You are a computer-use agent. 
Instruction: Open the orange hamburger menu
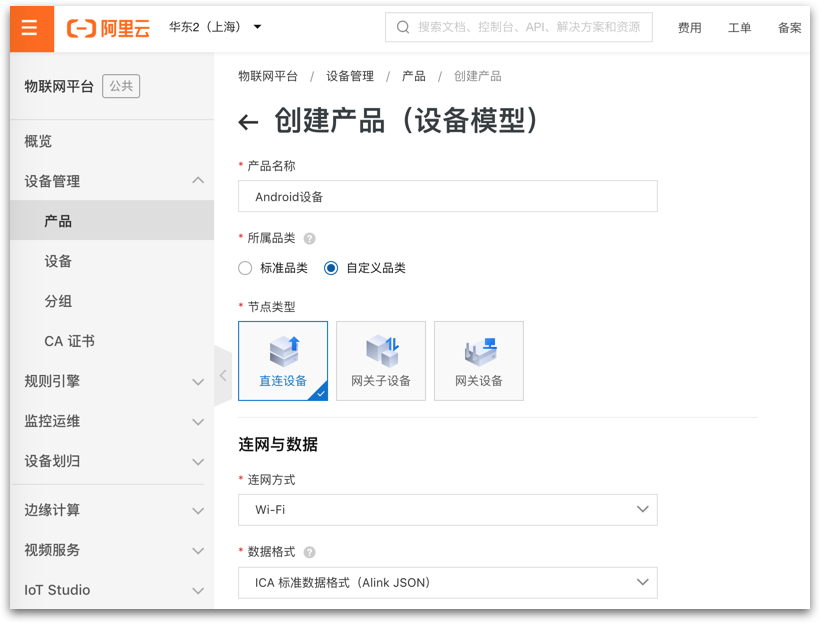point(31,28)
